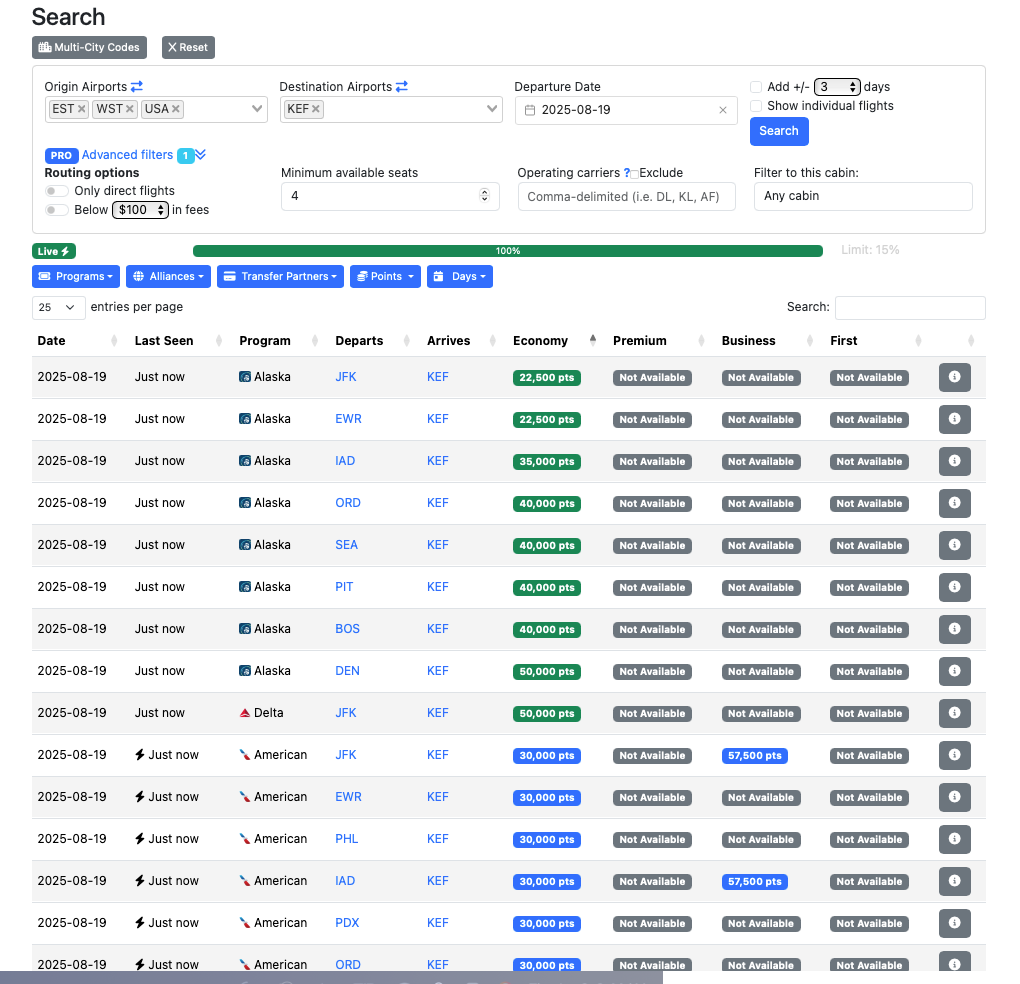Remove the EST origin tag

pos(82,109)
